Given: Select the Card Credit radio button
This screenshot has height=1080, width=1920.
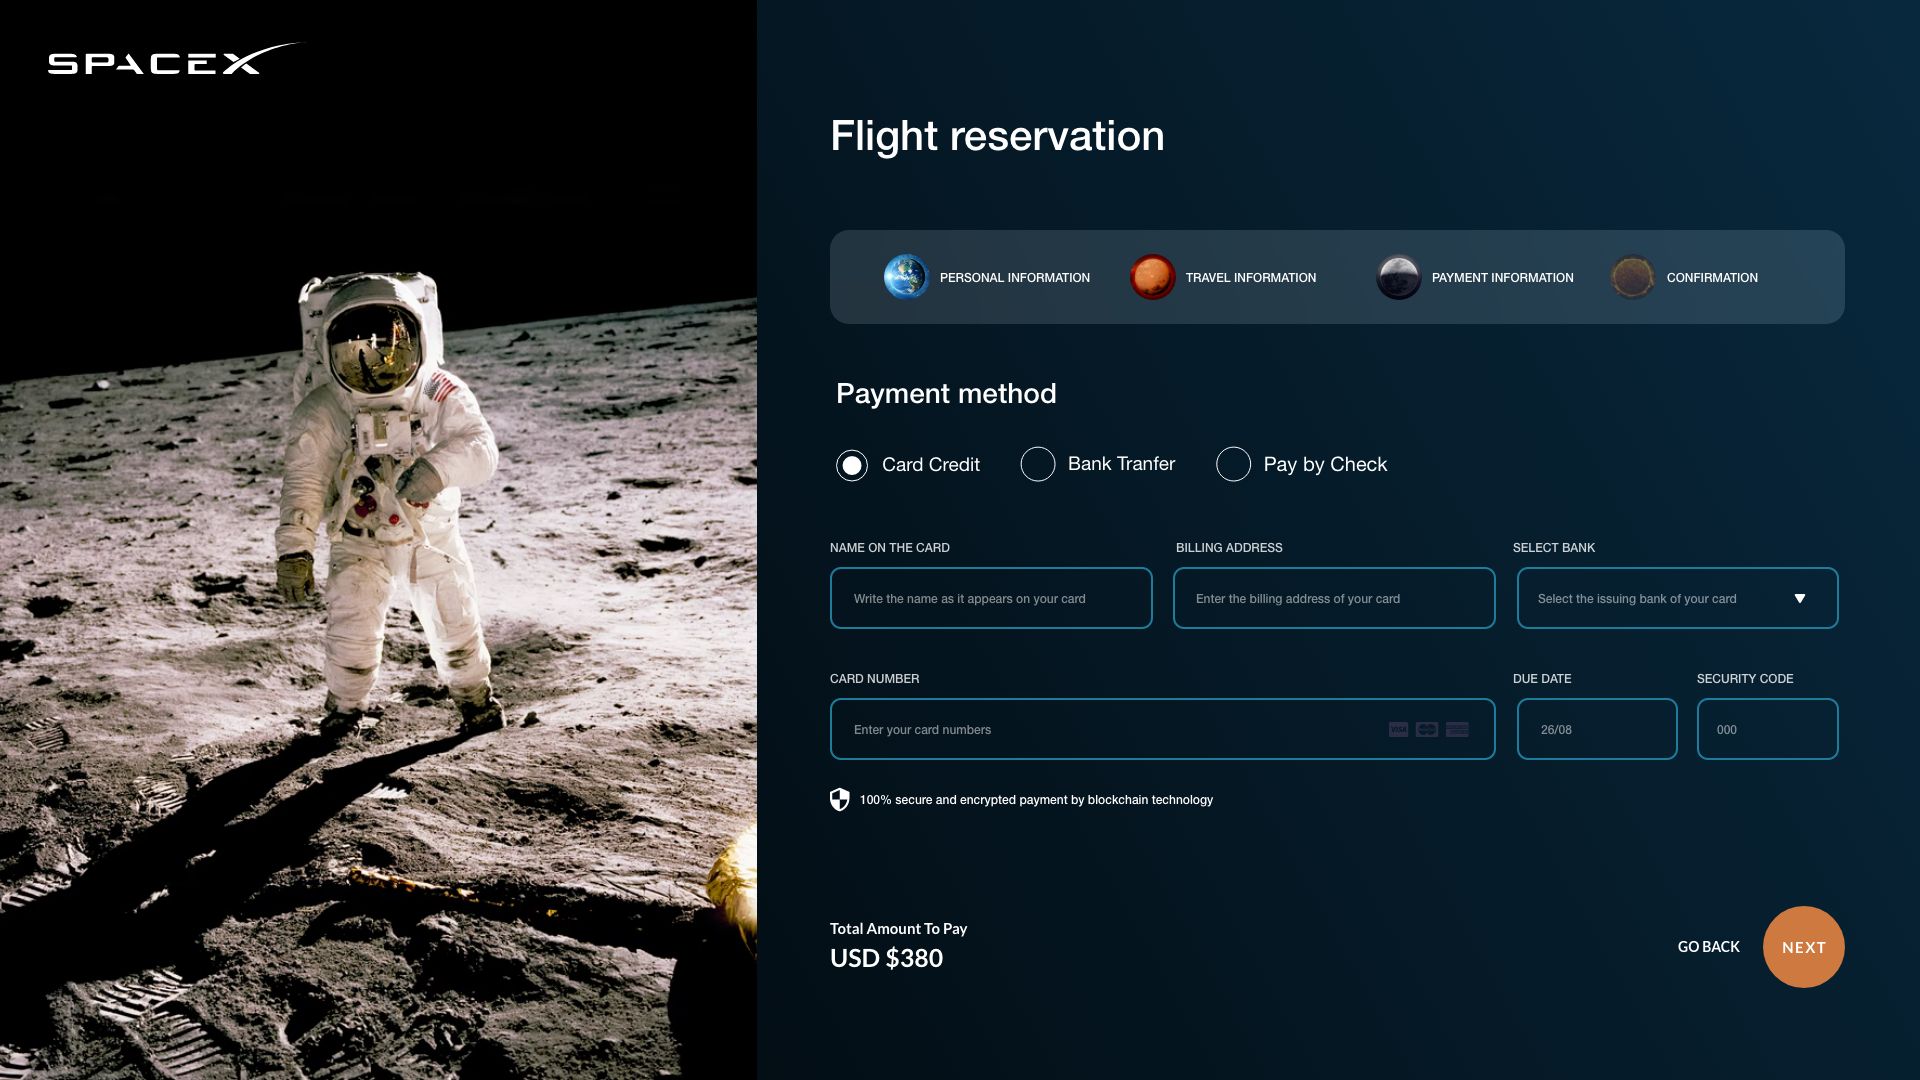Looking at the screenshot, I should [852, 465].
